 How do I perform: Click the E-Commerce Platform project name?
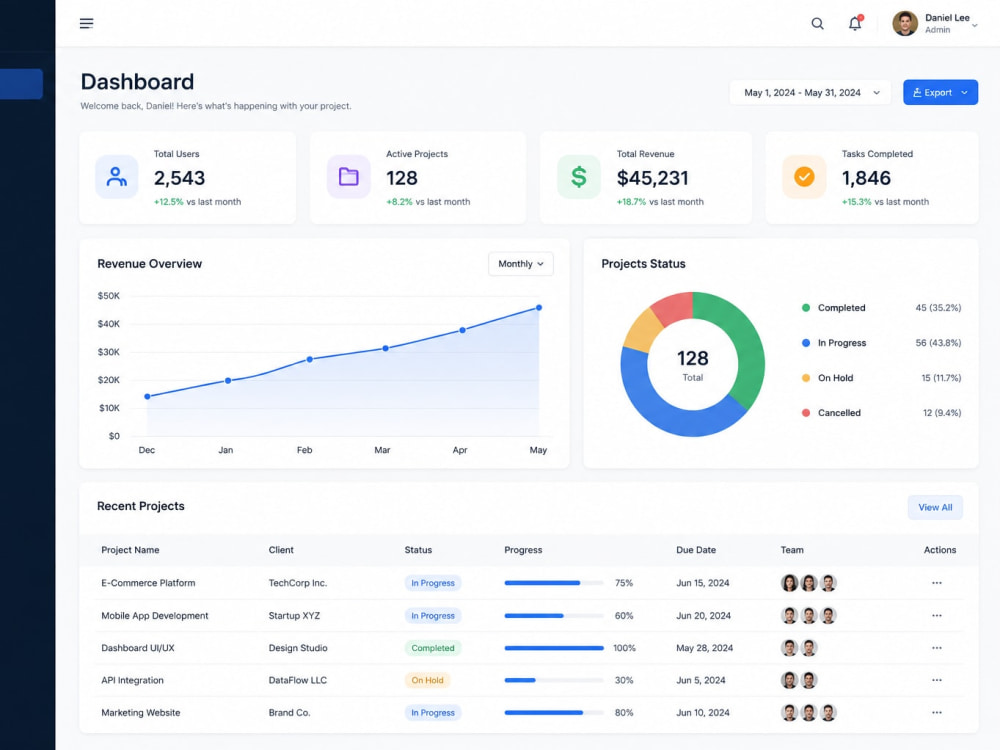(148, 583)
